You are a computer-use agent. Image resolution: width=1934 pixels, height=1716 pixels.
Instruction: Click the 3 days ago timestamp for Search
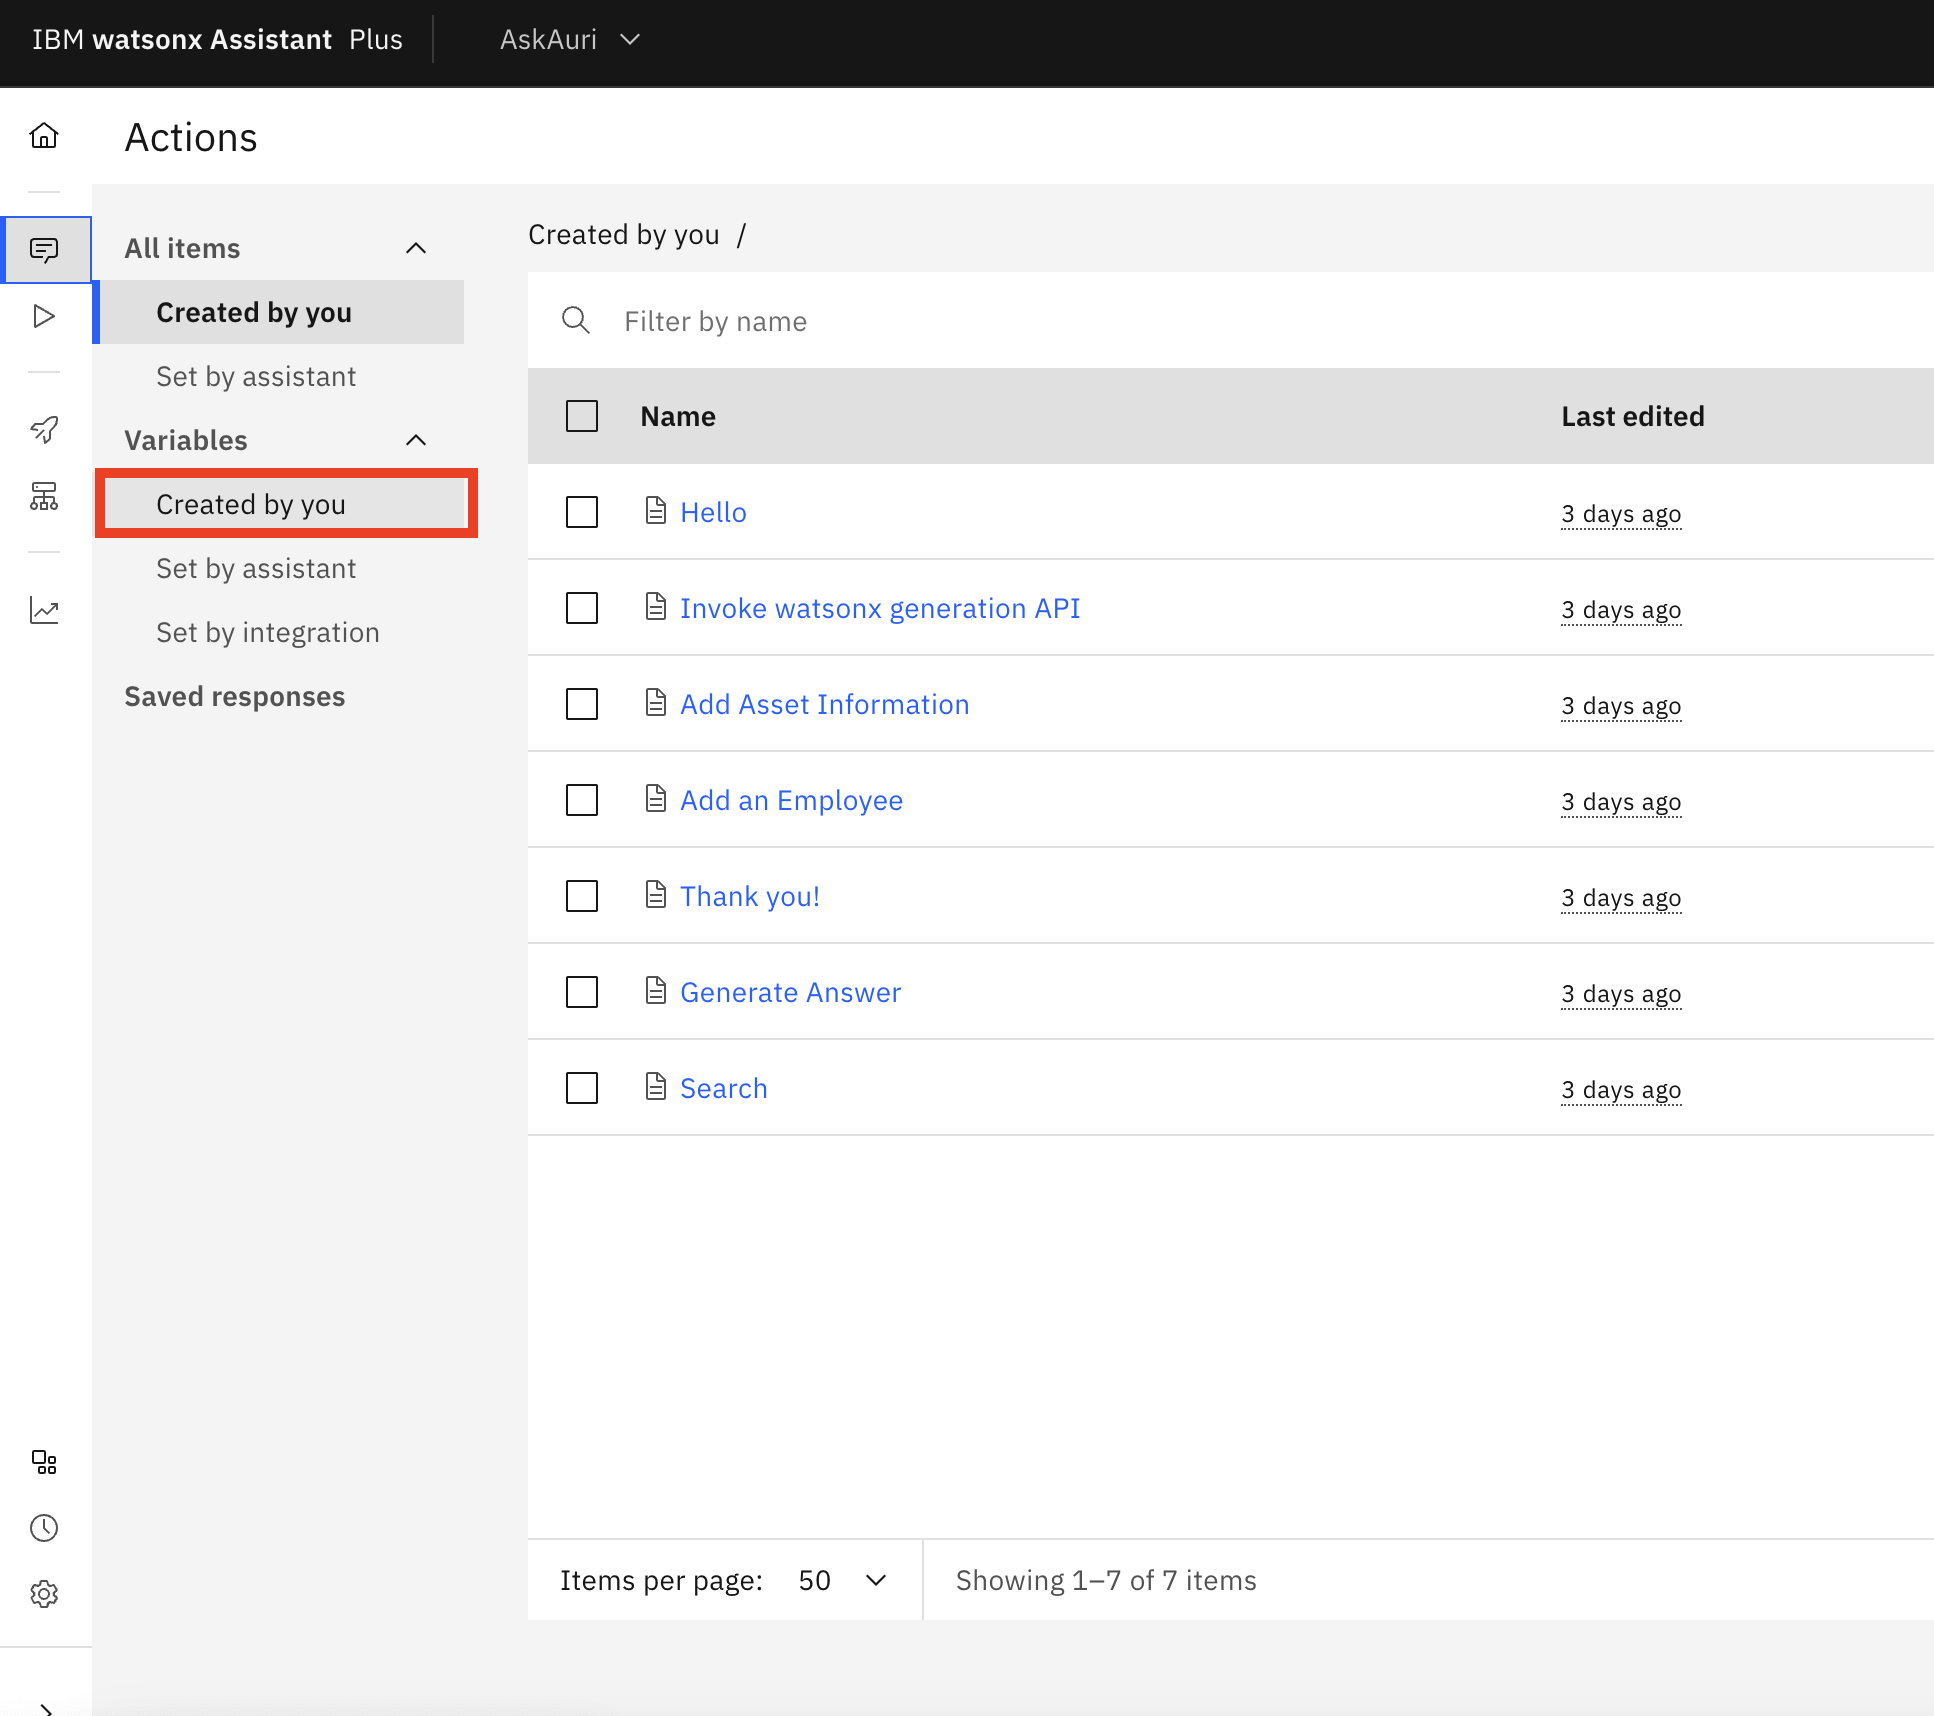click(x=1621, y=1090)
